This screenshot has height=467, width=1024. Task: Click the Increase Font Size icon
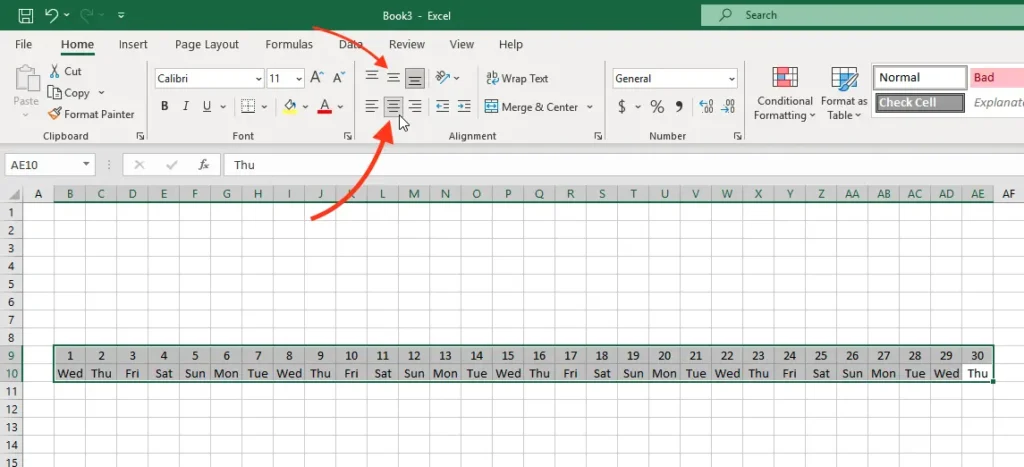click(x=317, y=78)
